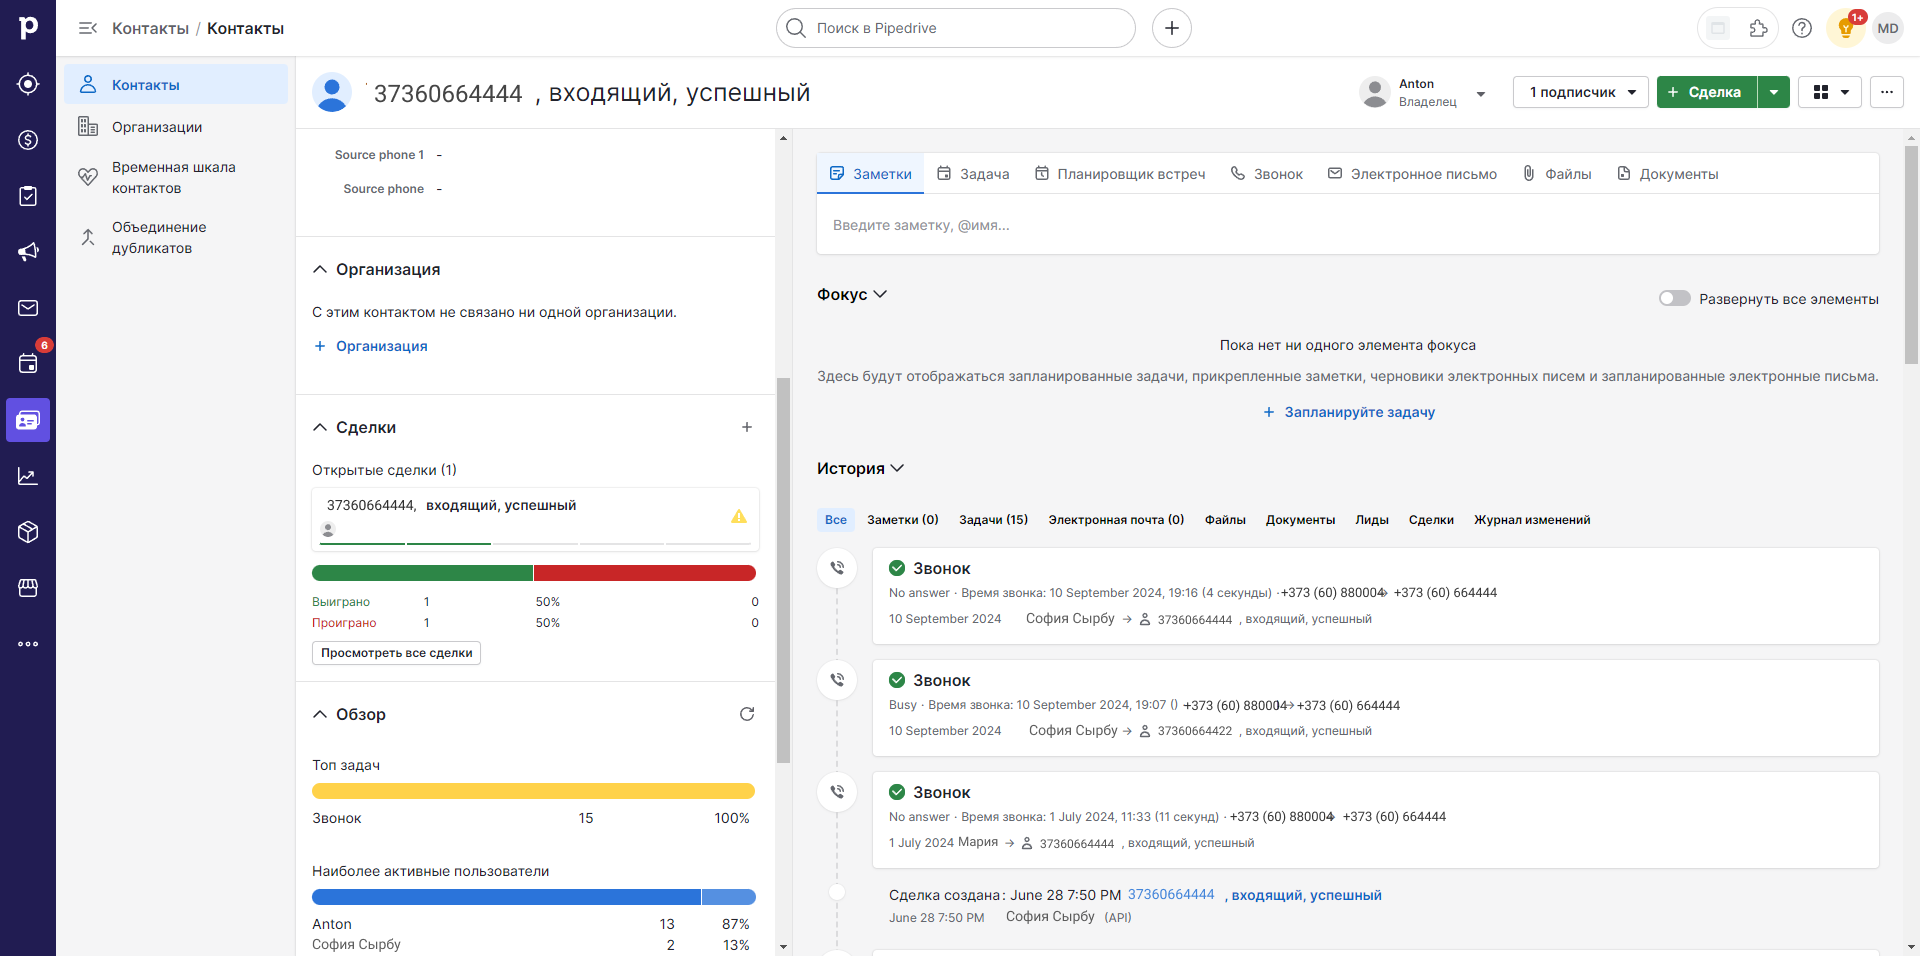Click the quick add plus button

pos(1171,28)
